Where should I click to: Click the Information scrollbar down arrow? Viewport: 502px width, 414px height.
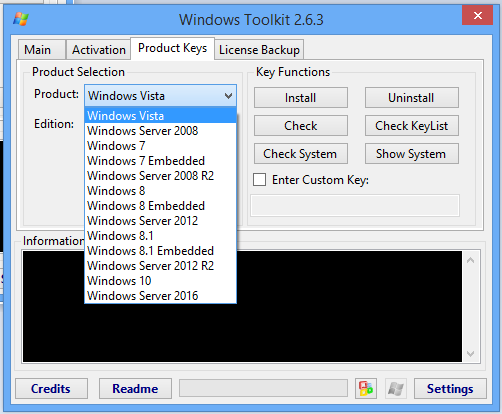[471, 353]
